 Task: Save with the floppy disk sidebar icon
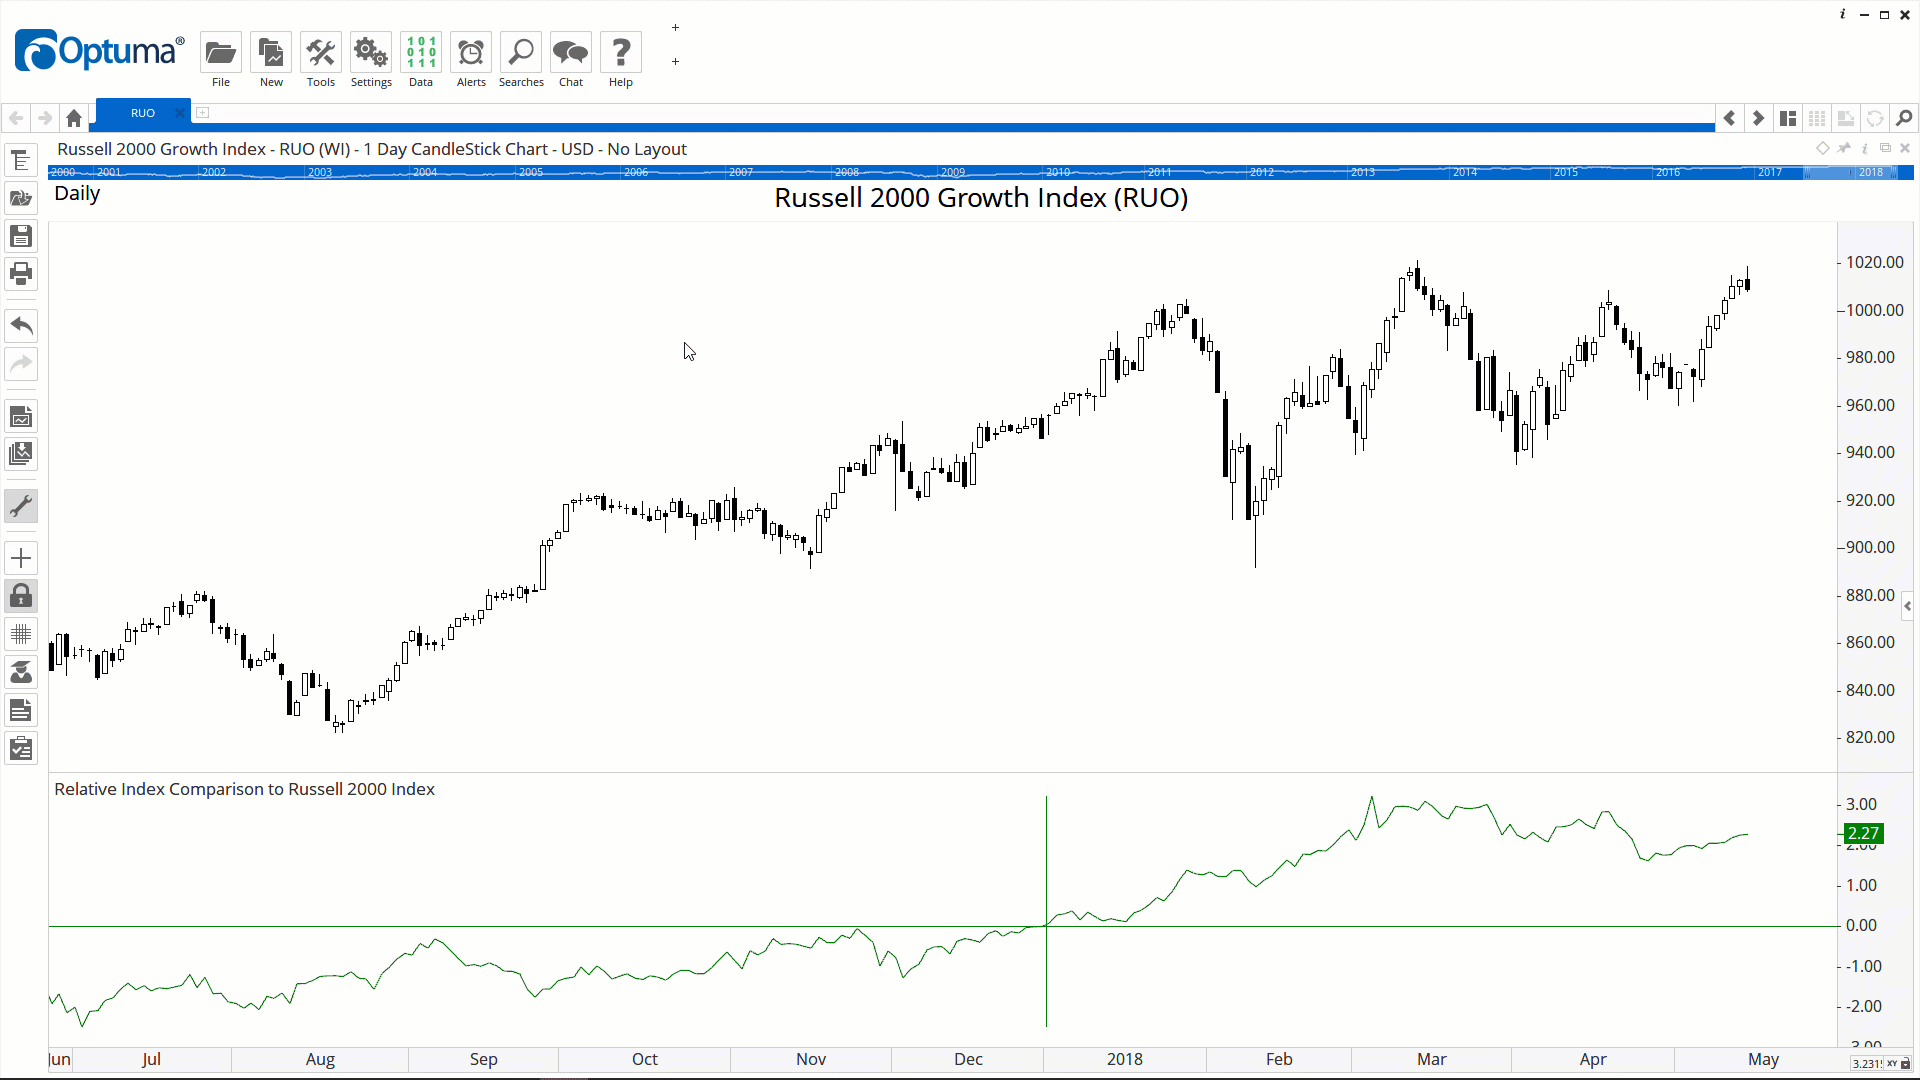pos(21,236)
